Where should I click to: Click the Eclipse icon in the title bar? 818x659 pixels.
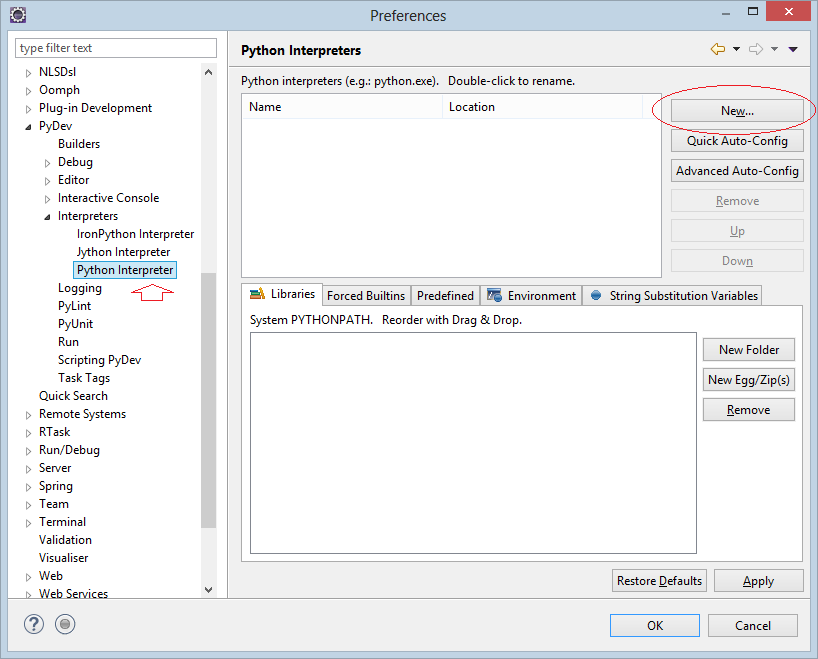click(x=18, y=15)
